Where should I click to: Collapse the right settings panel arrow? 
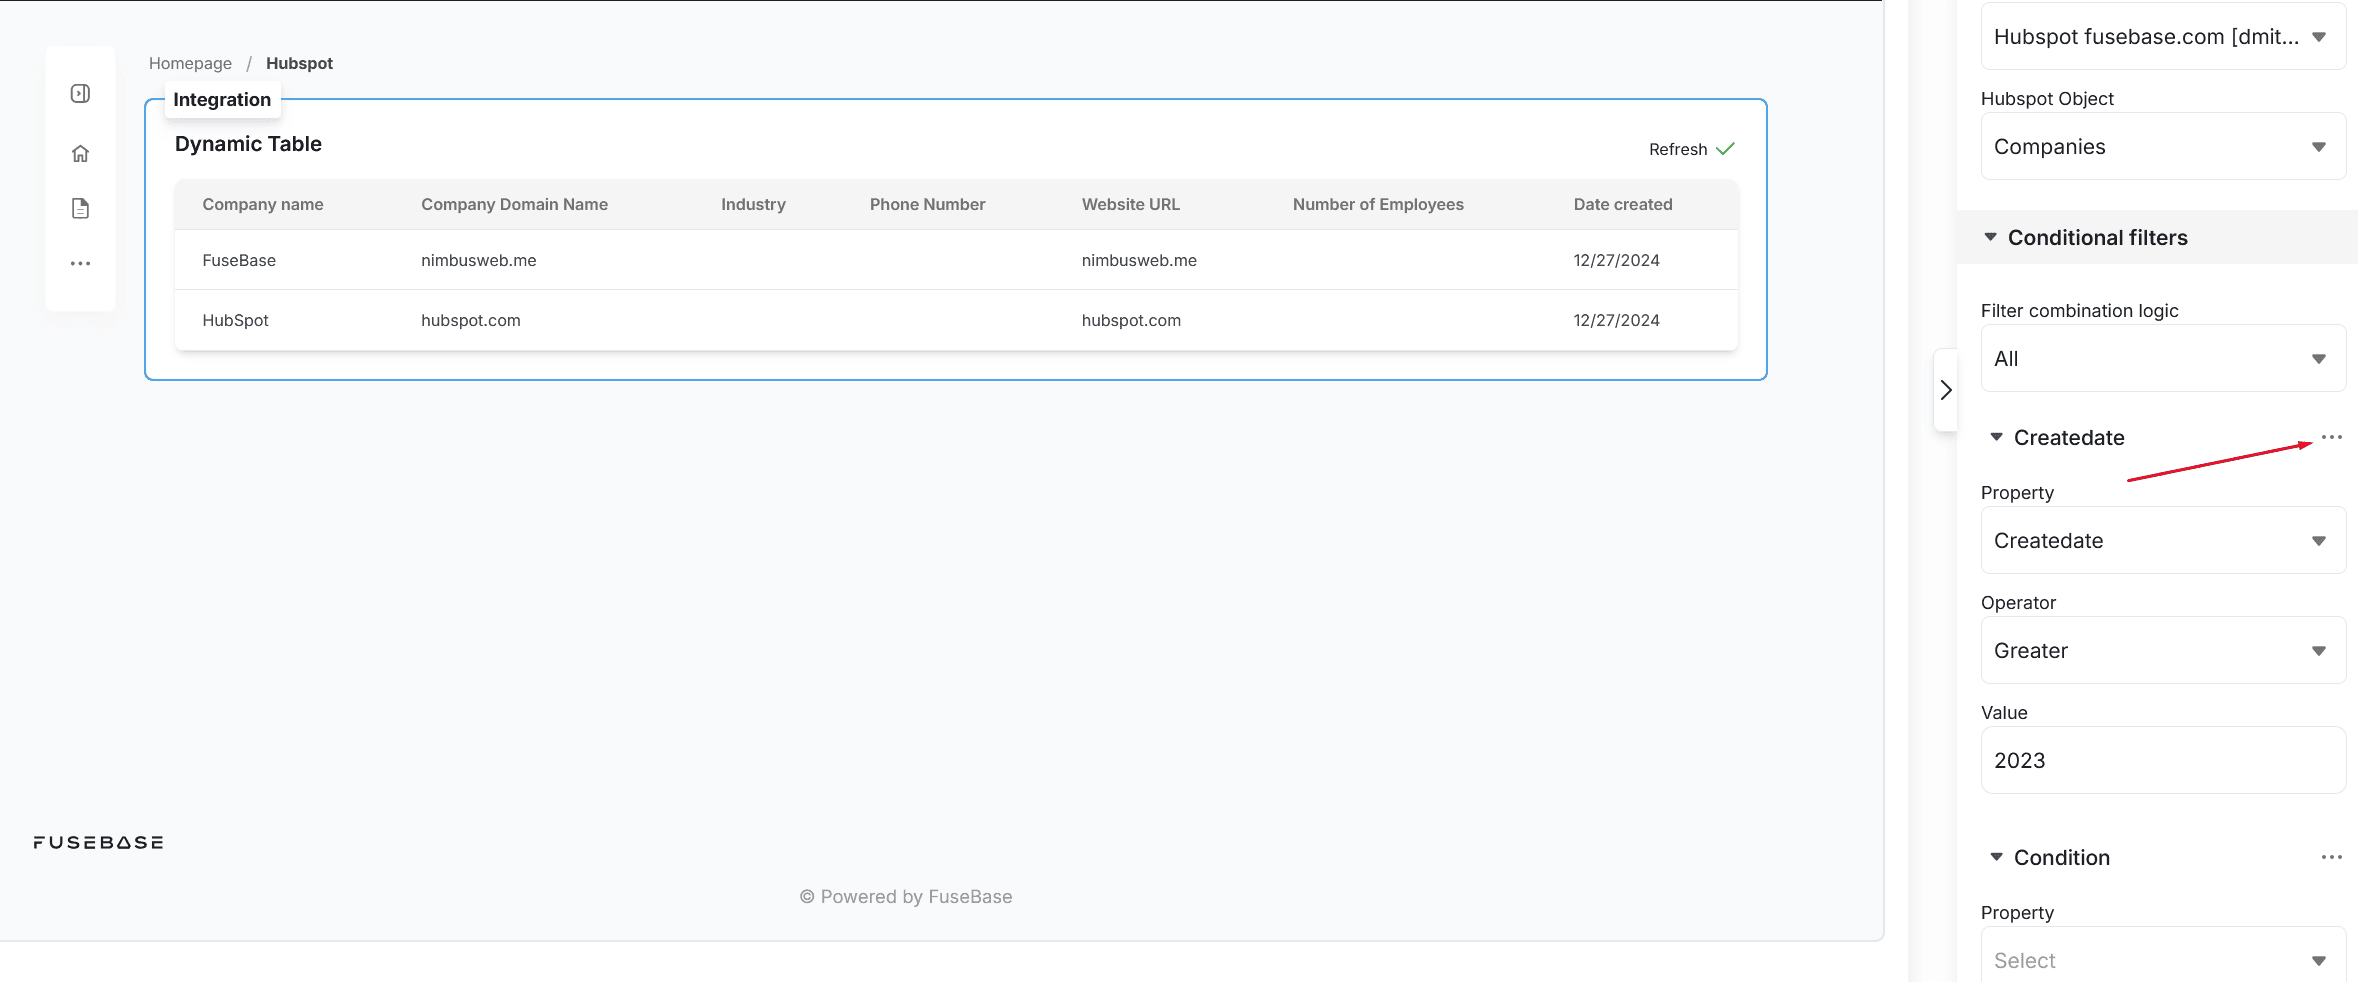(x=1945, y=390)
